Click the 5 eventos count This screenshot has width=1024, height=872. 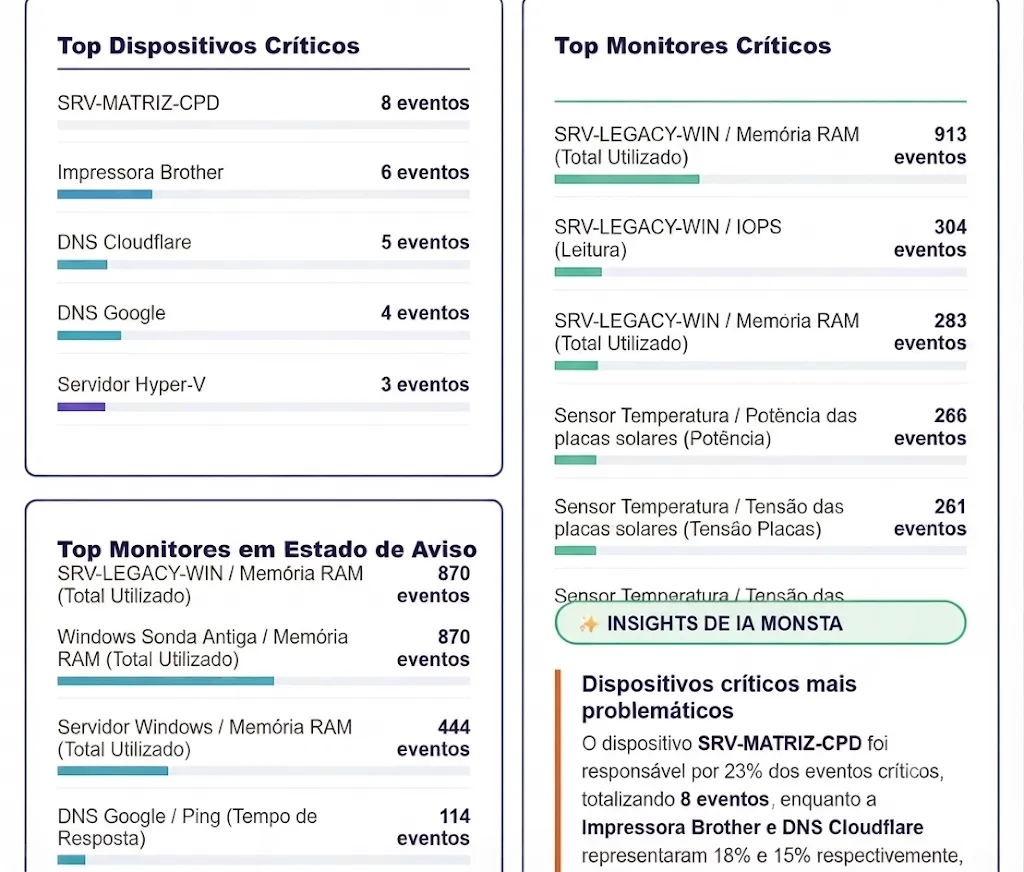(425, 242)
